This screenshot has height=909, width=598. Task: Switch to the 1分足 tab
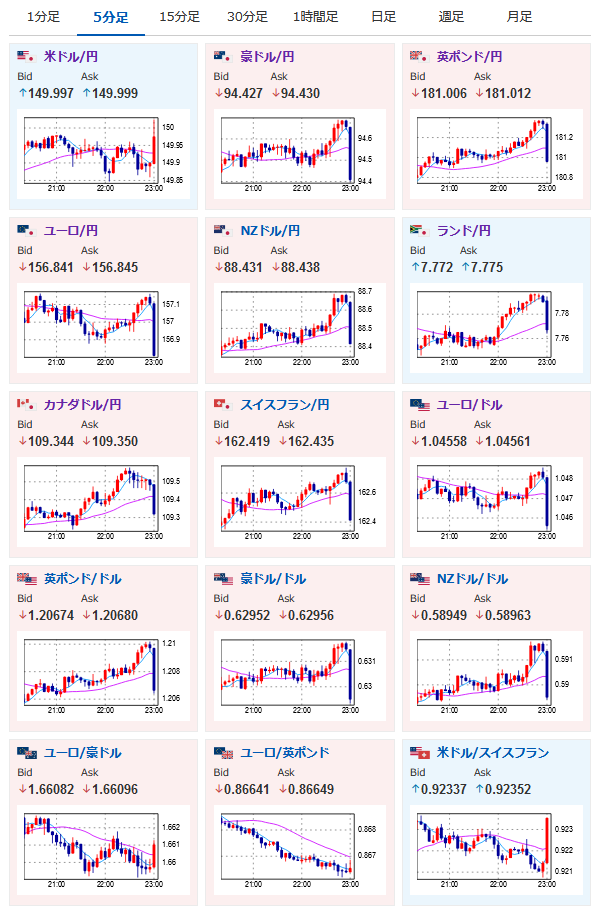tap(43, 17)
